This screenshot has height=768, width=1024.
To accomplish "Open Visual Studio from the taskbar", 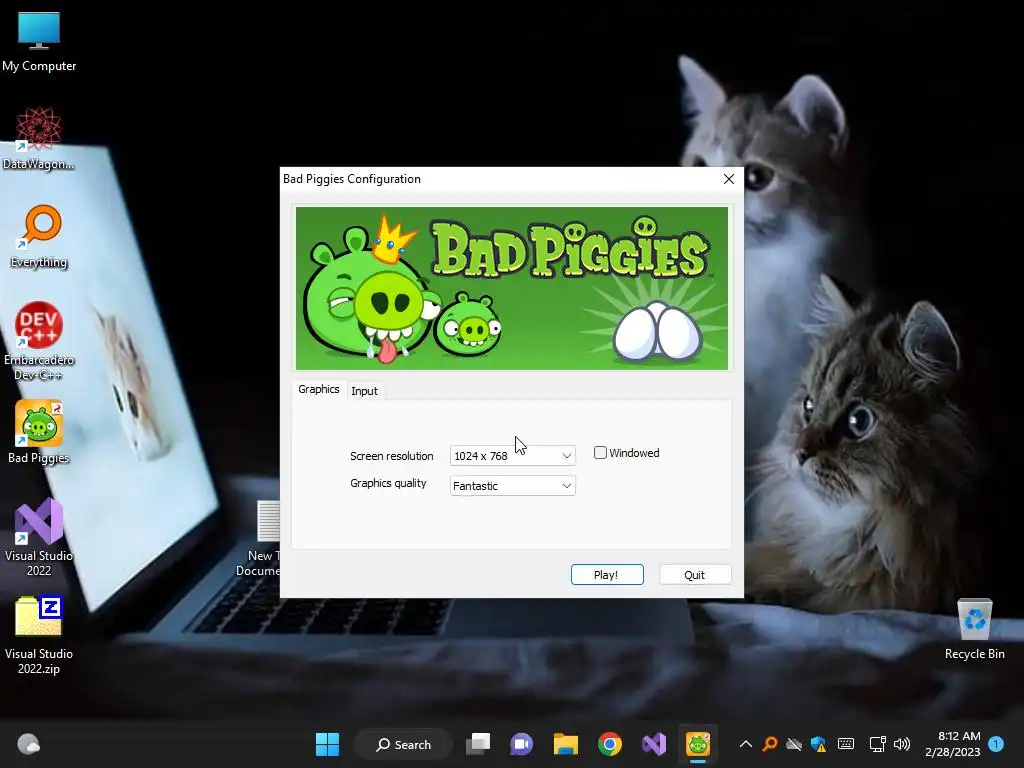I will pyautogui.click(x=654, y=744).
